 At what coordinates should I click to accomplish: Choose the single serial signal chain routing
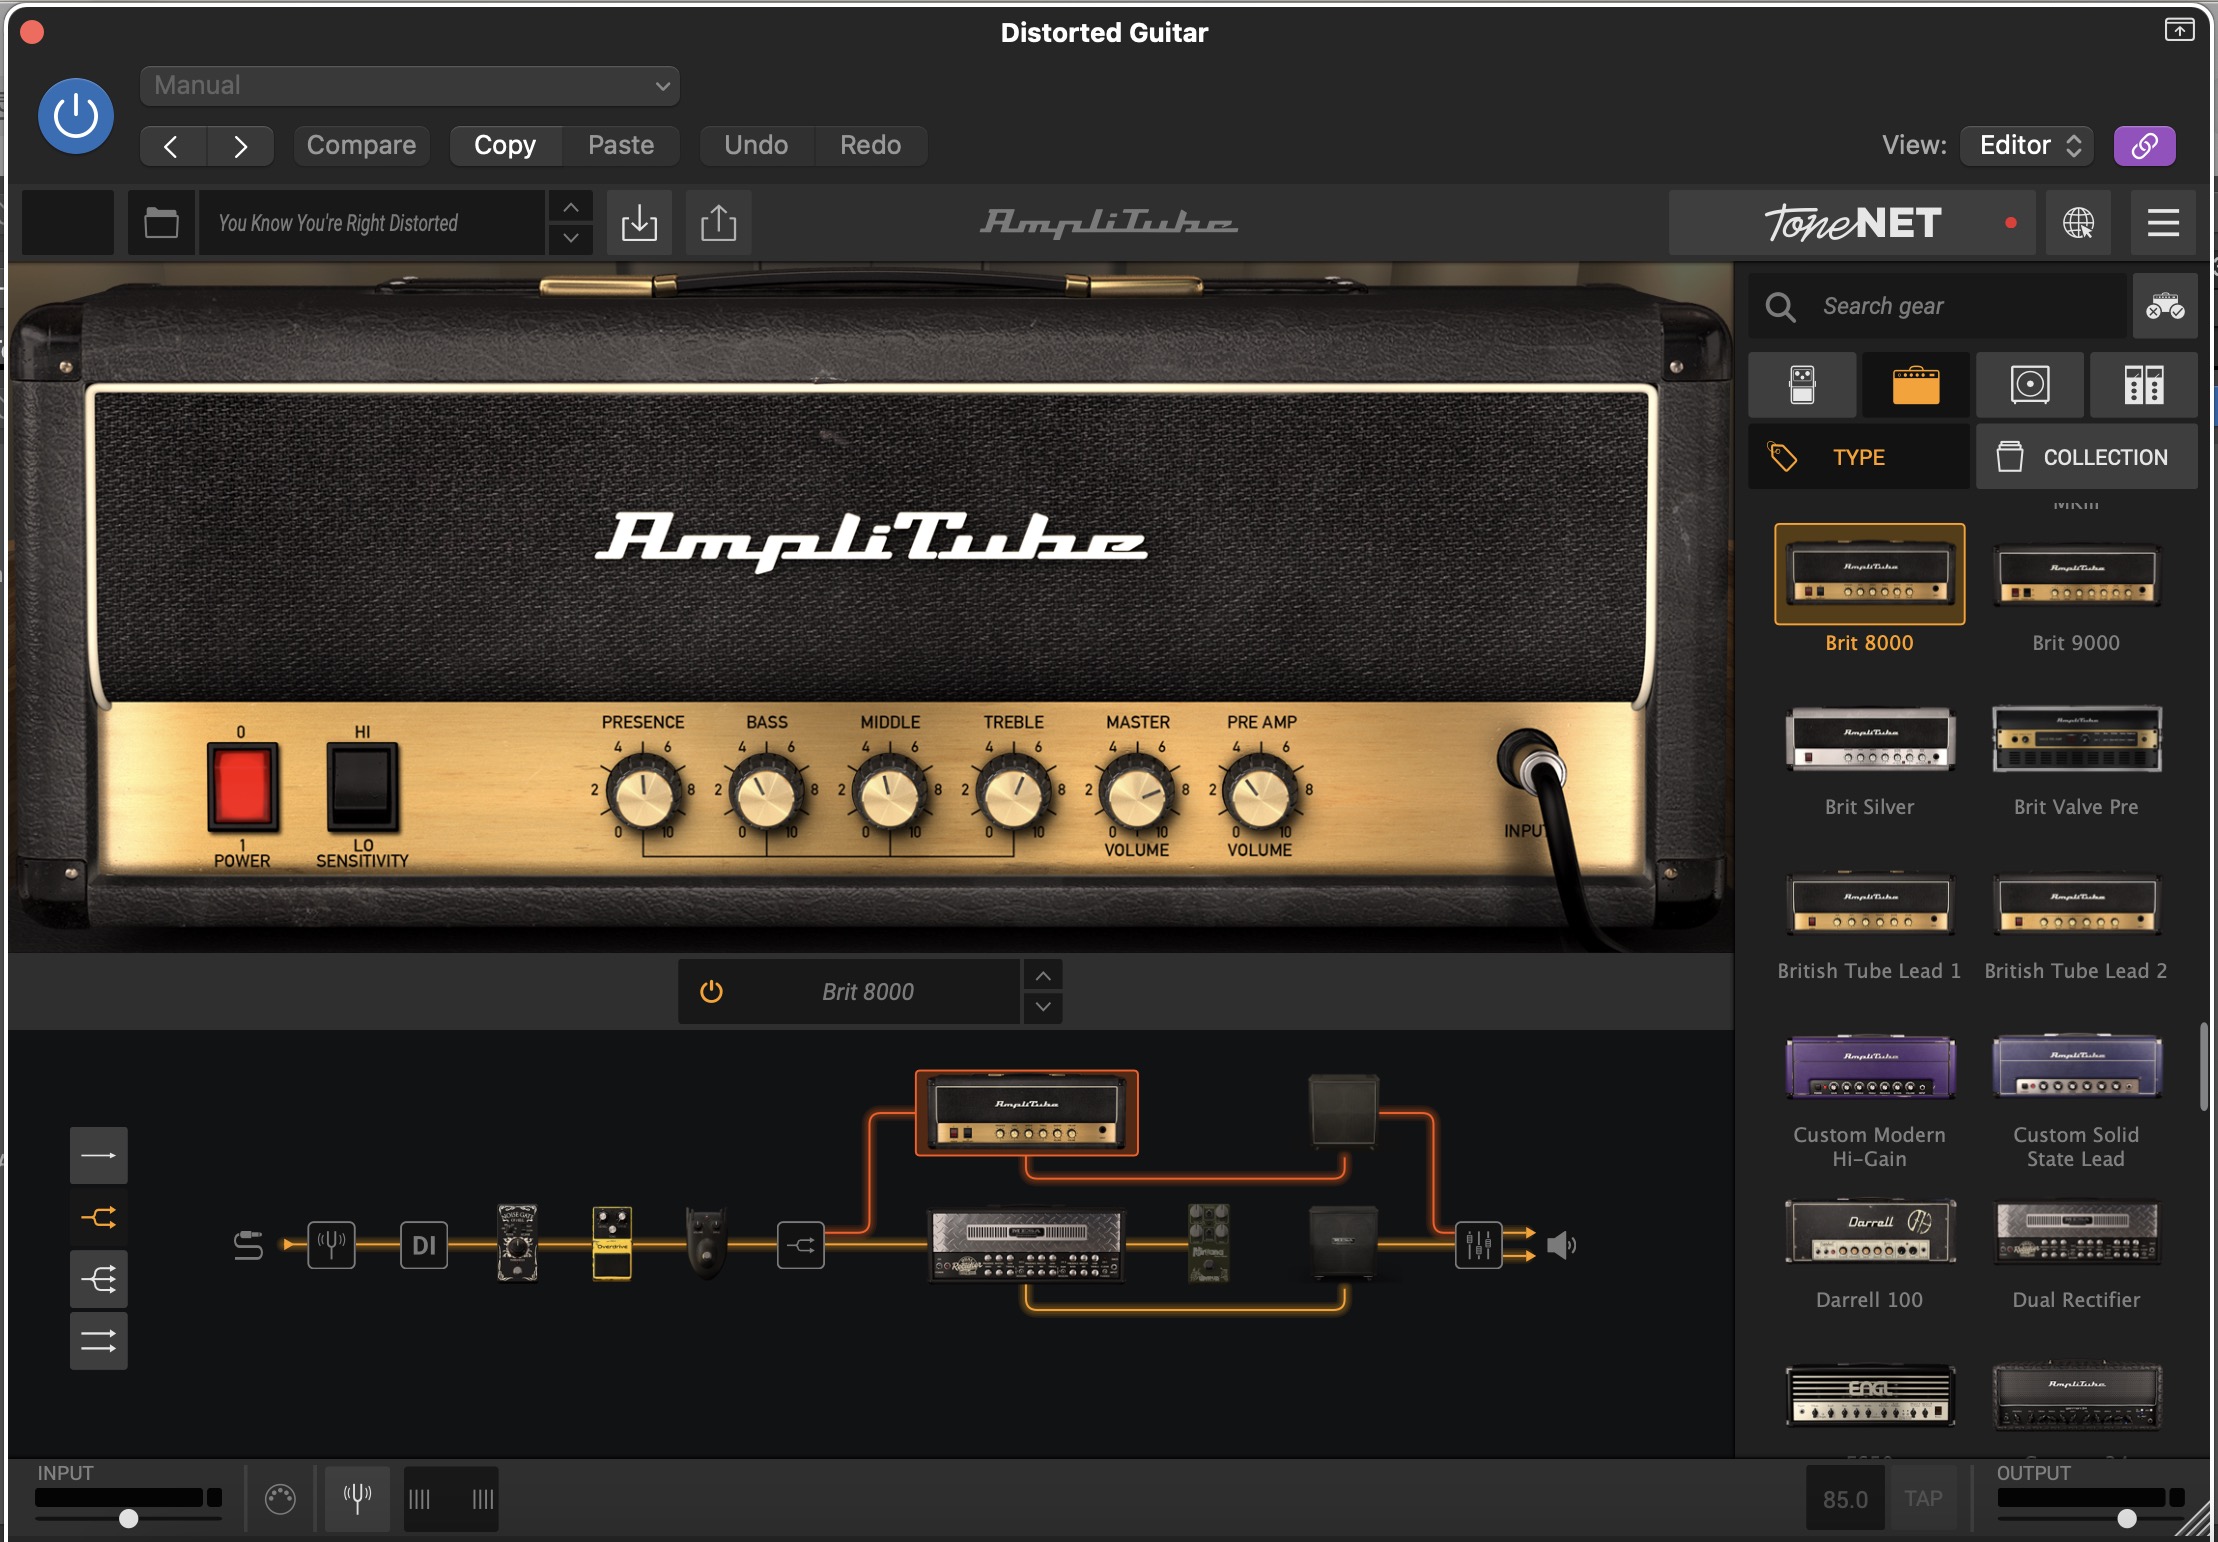(x=99, y=1155)
